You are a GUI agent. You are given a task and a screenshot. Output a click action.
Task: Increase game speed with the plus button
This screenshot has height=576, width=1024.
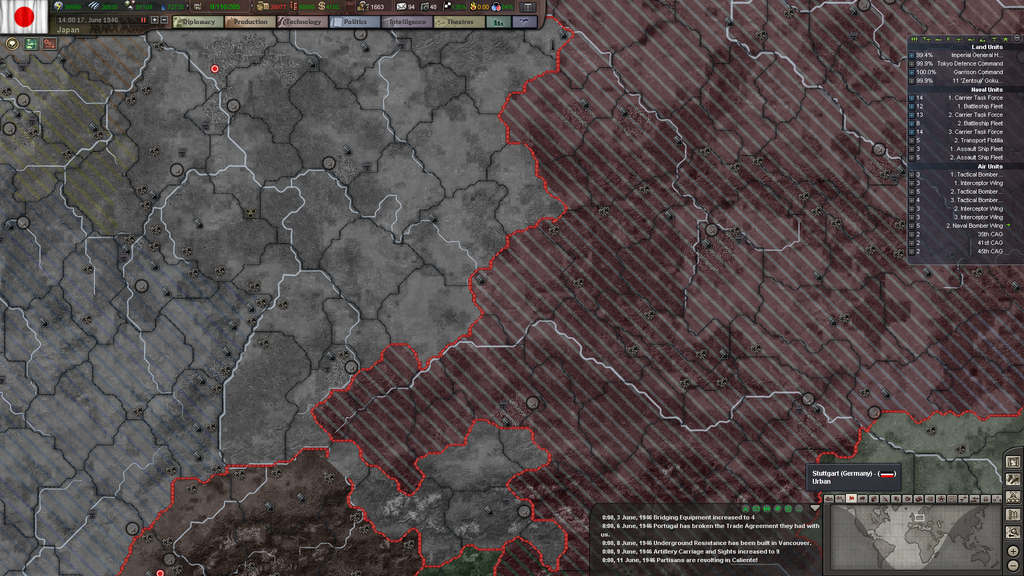click(155, 20)
